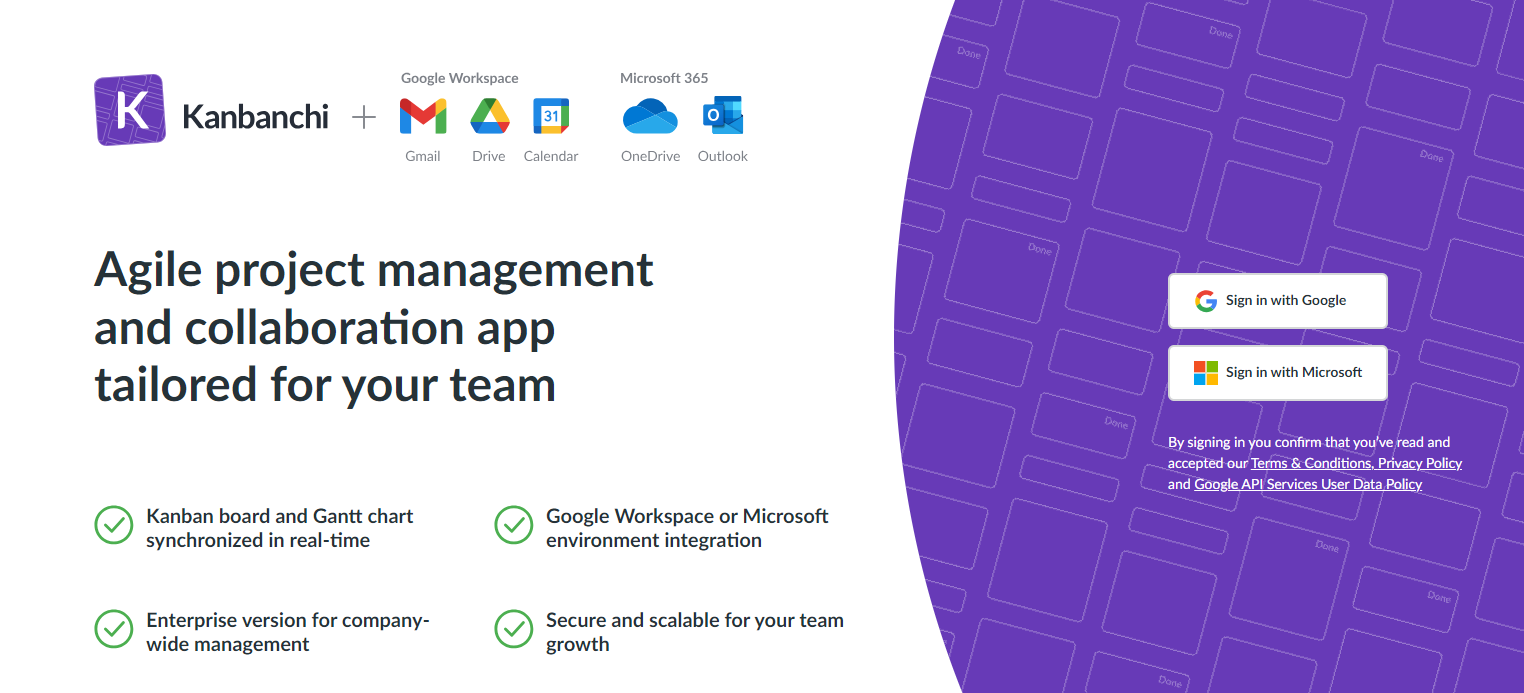Screen dimensions: 1524x693
Task: Click the Calendar text label
Action: pyautogui.click(x=551, y=156)
